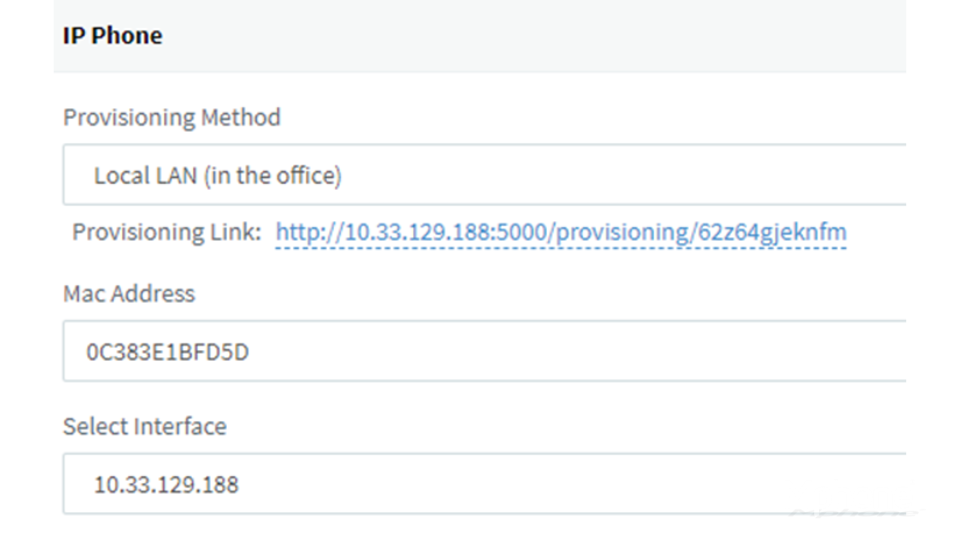
Task: Click the Provisioning Method label
Action: [171, 117]
